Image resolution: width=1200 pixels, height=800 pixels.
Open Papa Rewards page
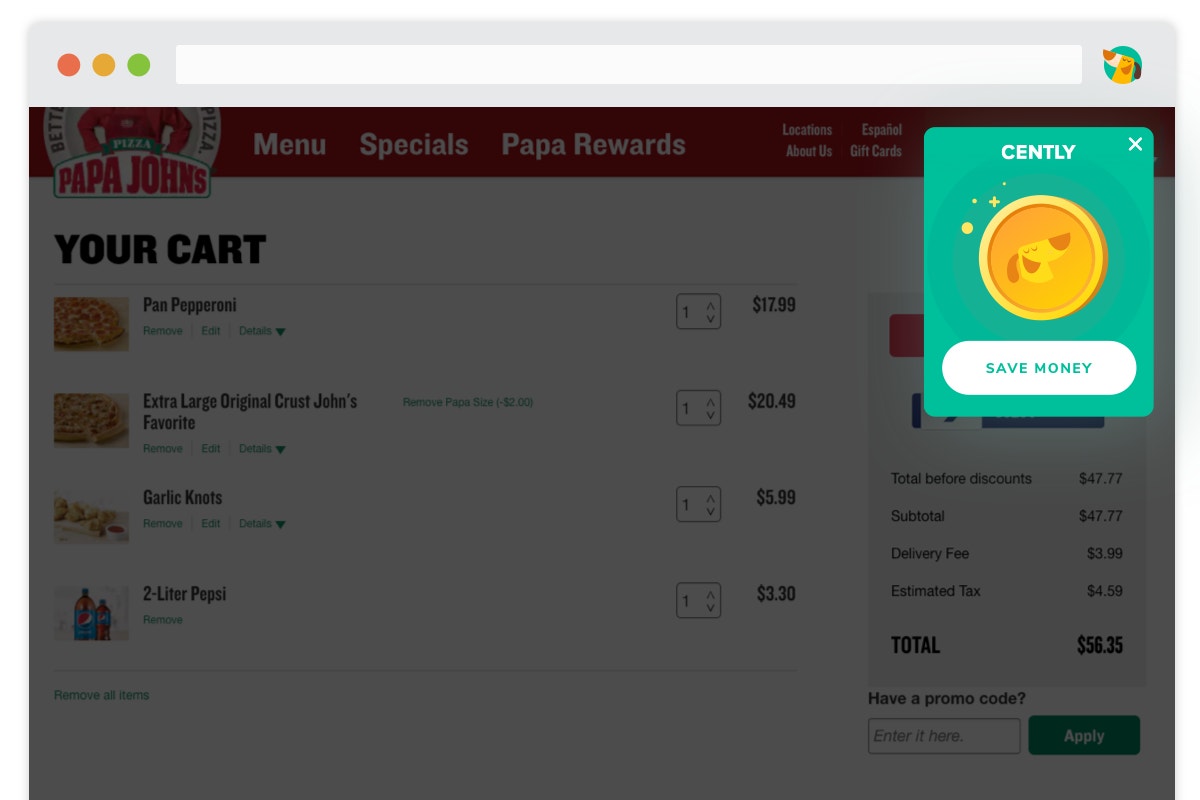tap(593, 144)
